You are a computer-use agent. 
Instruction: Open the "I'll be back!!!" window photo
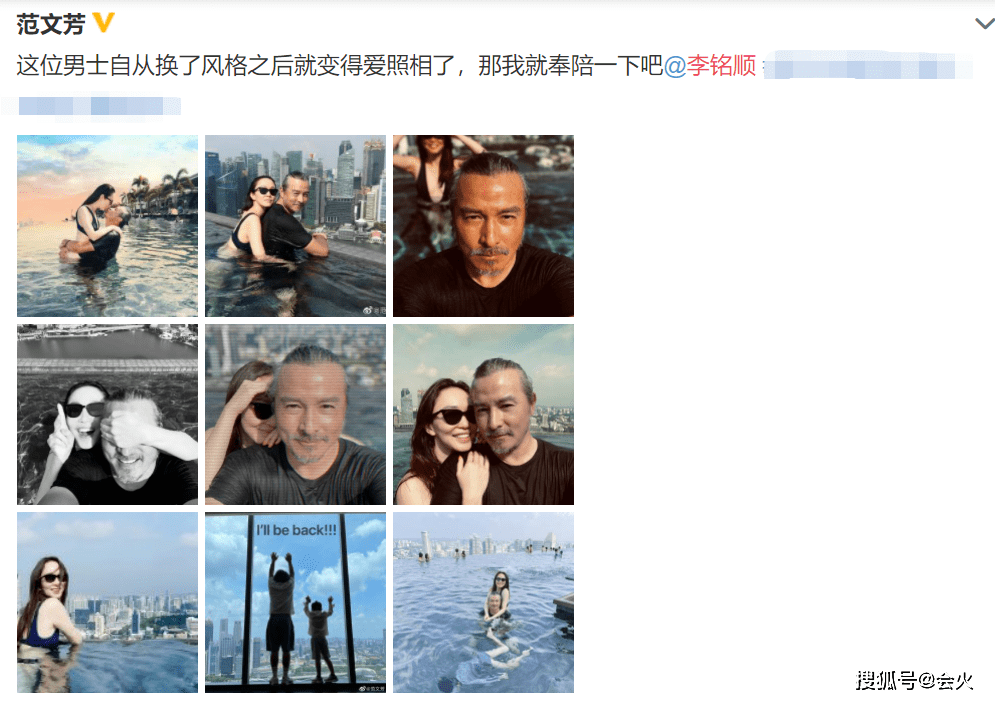pyautogui.click(x=295, y=602)
